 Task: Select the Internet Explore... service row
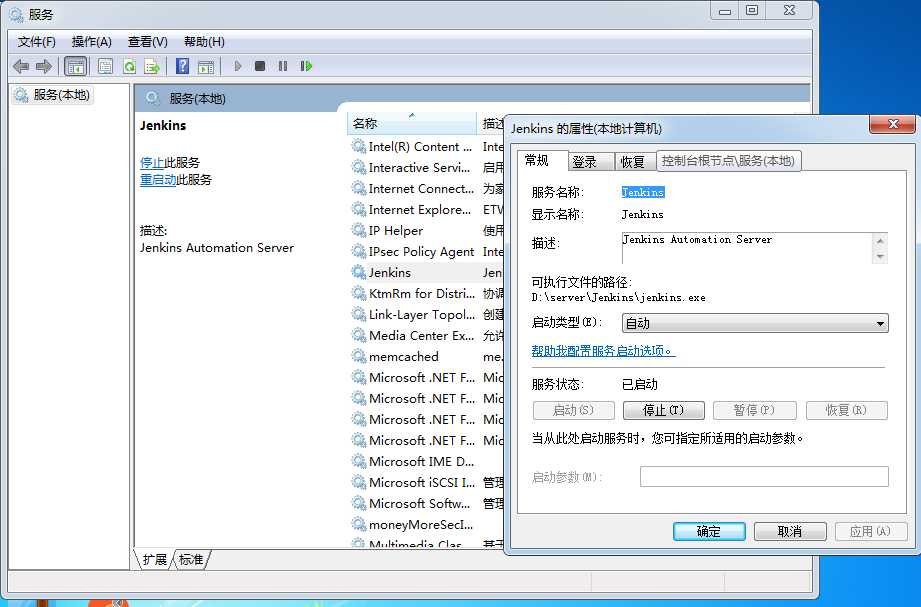[426, 209]
